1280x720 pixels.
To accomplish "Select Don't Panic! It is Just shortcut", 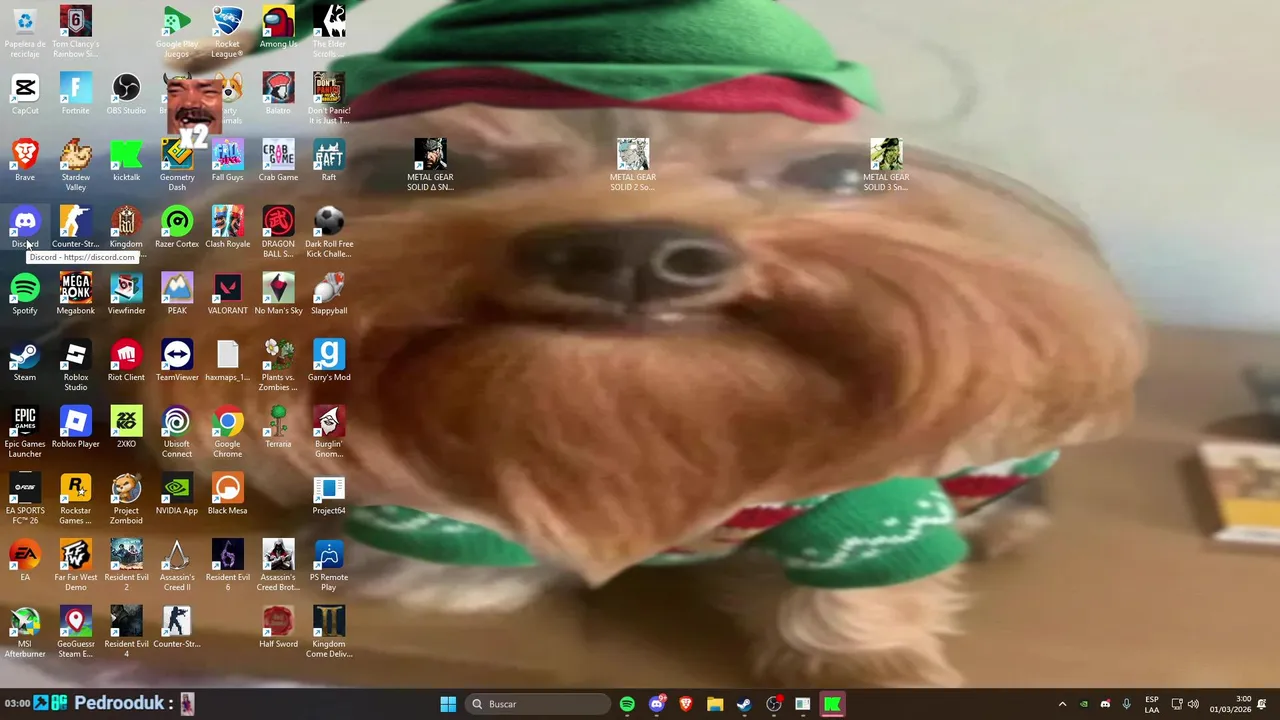I will click(329, 98).
